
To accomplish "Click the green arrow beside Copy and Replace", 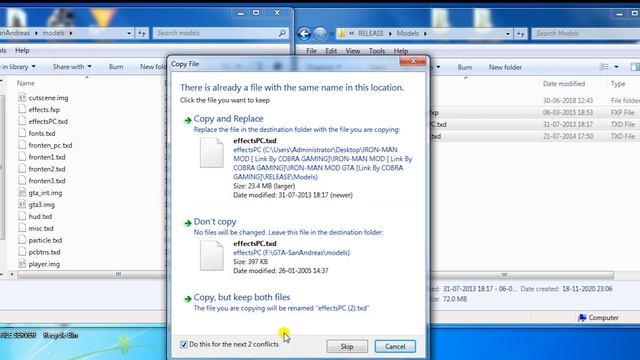I will (x=188, y=120).
